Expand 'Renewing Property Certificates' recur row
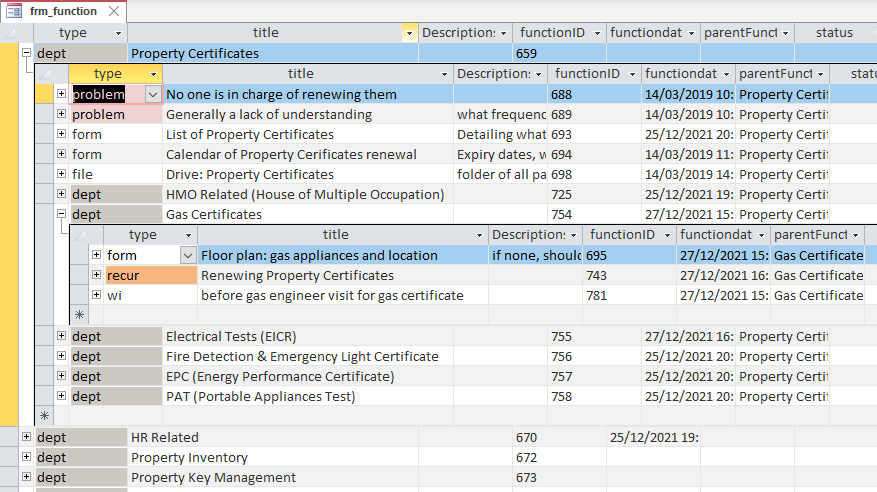Viewport: 877px width, 492px height. [96, 275]
